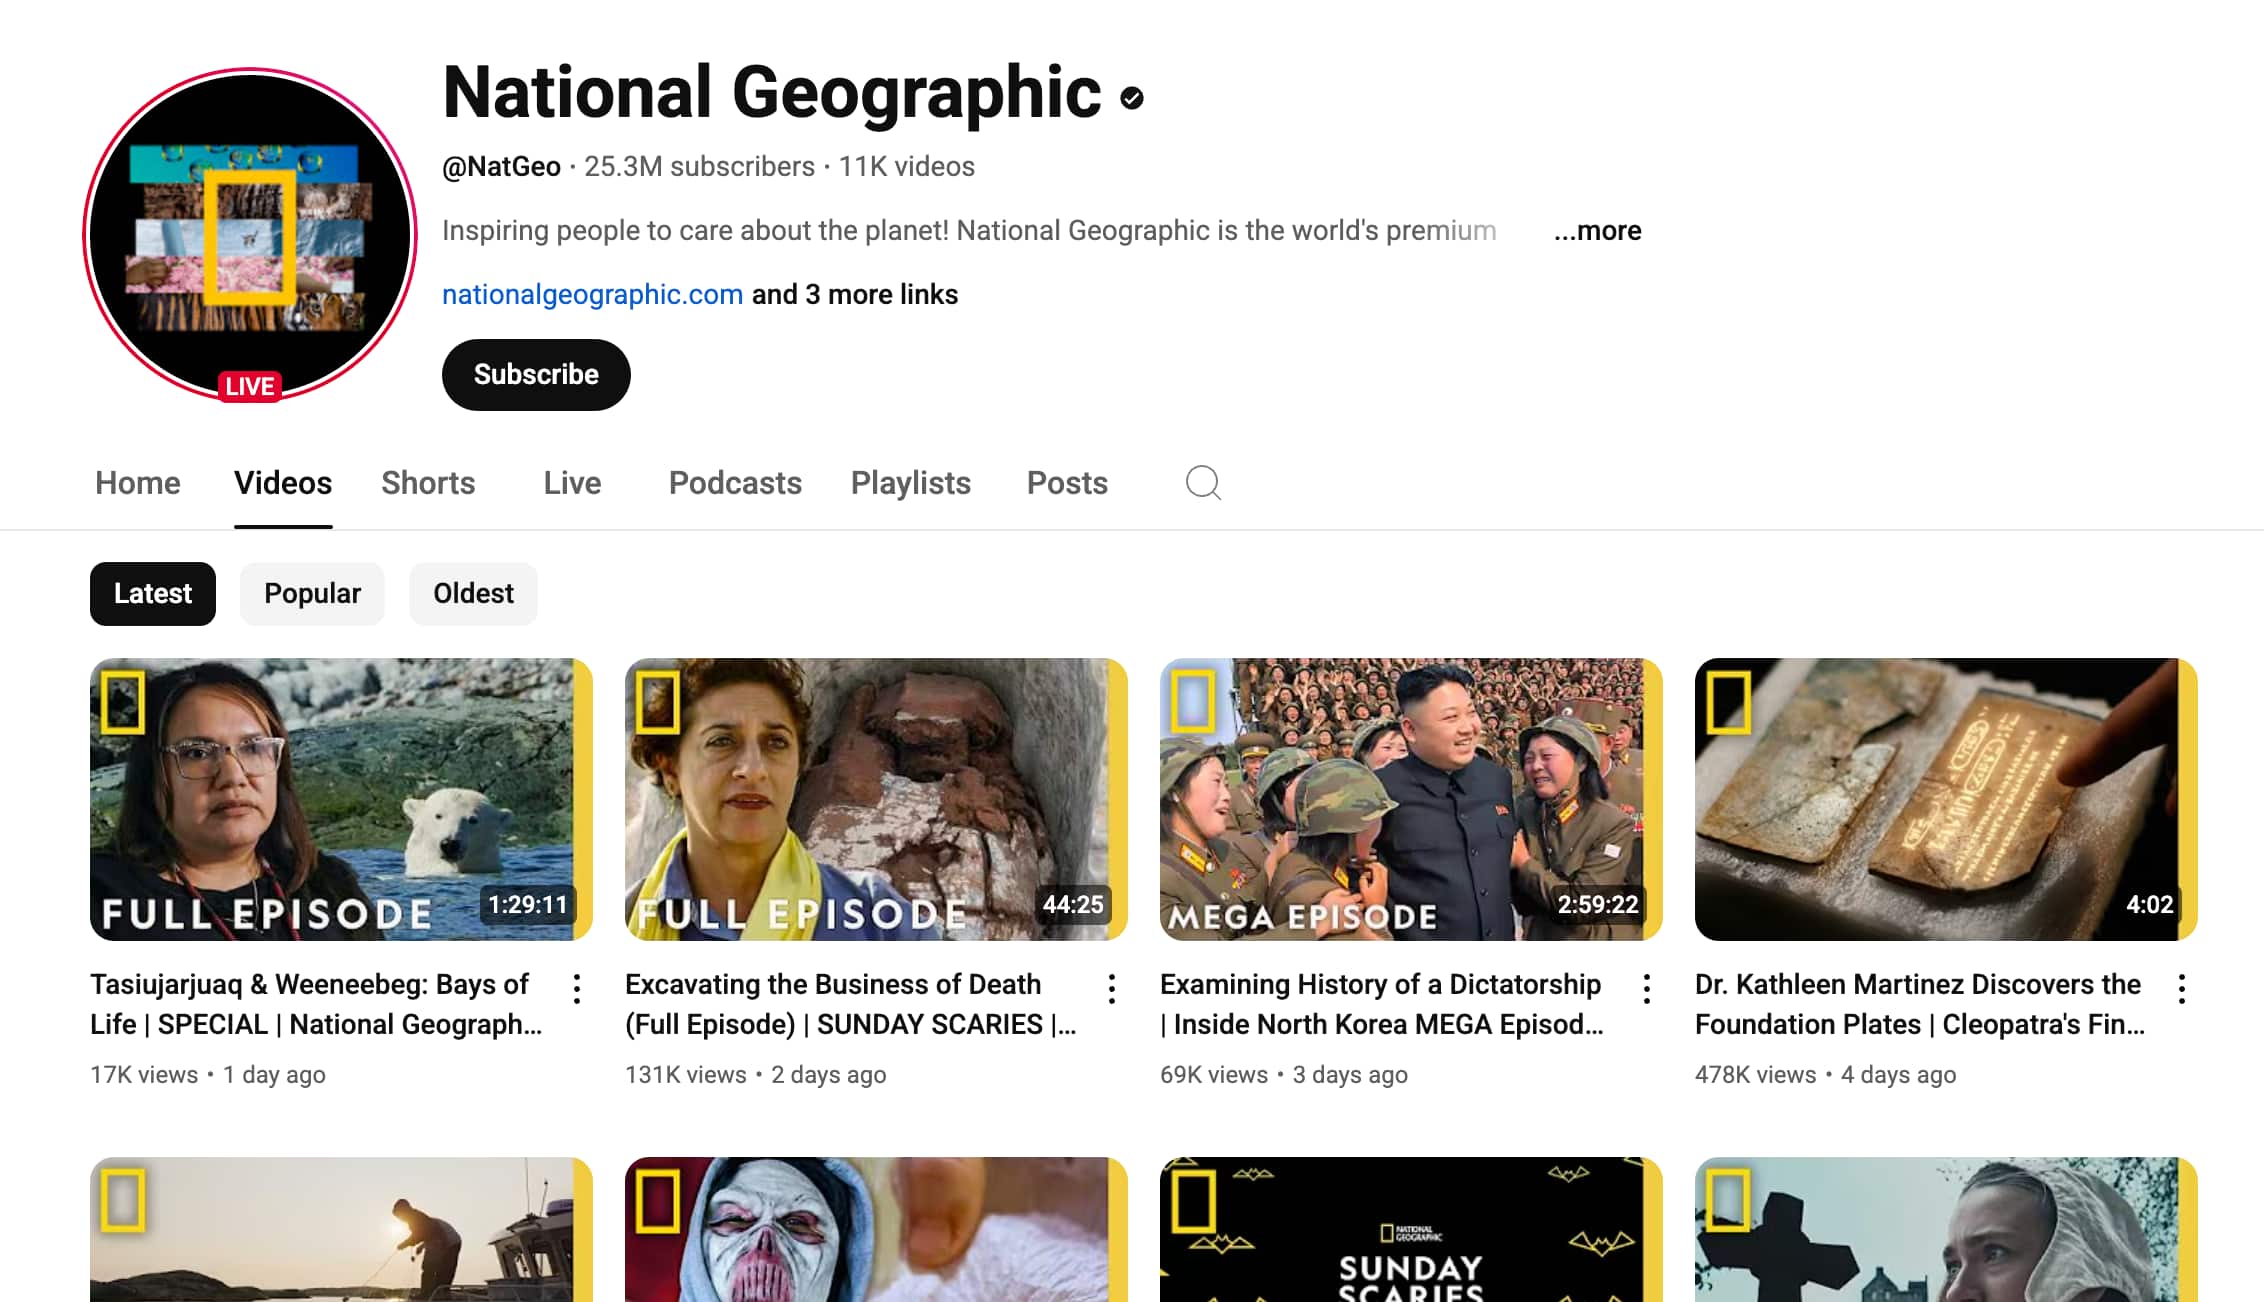Expand the "and 3 more links" list
This screenshot has height=1302, width=2264.
854,295
